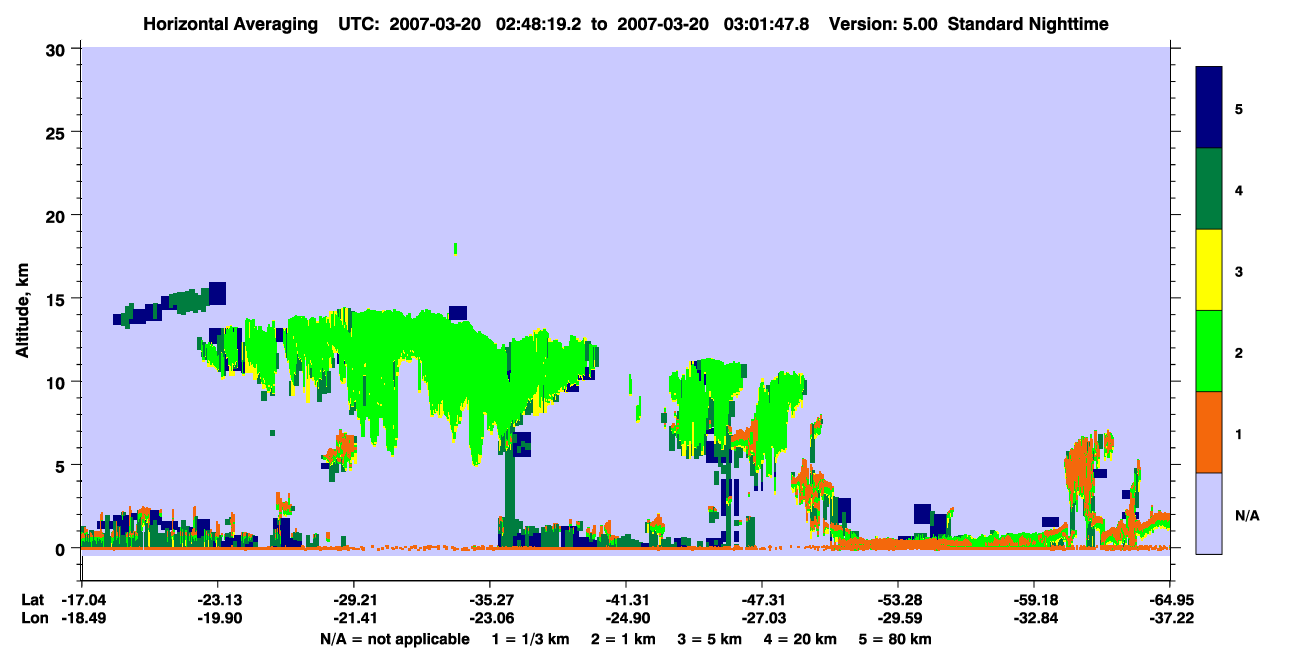Click longitude value -23.06

[490, 619]
